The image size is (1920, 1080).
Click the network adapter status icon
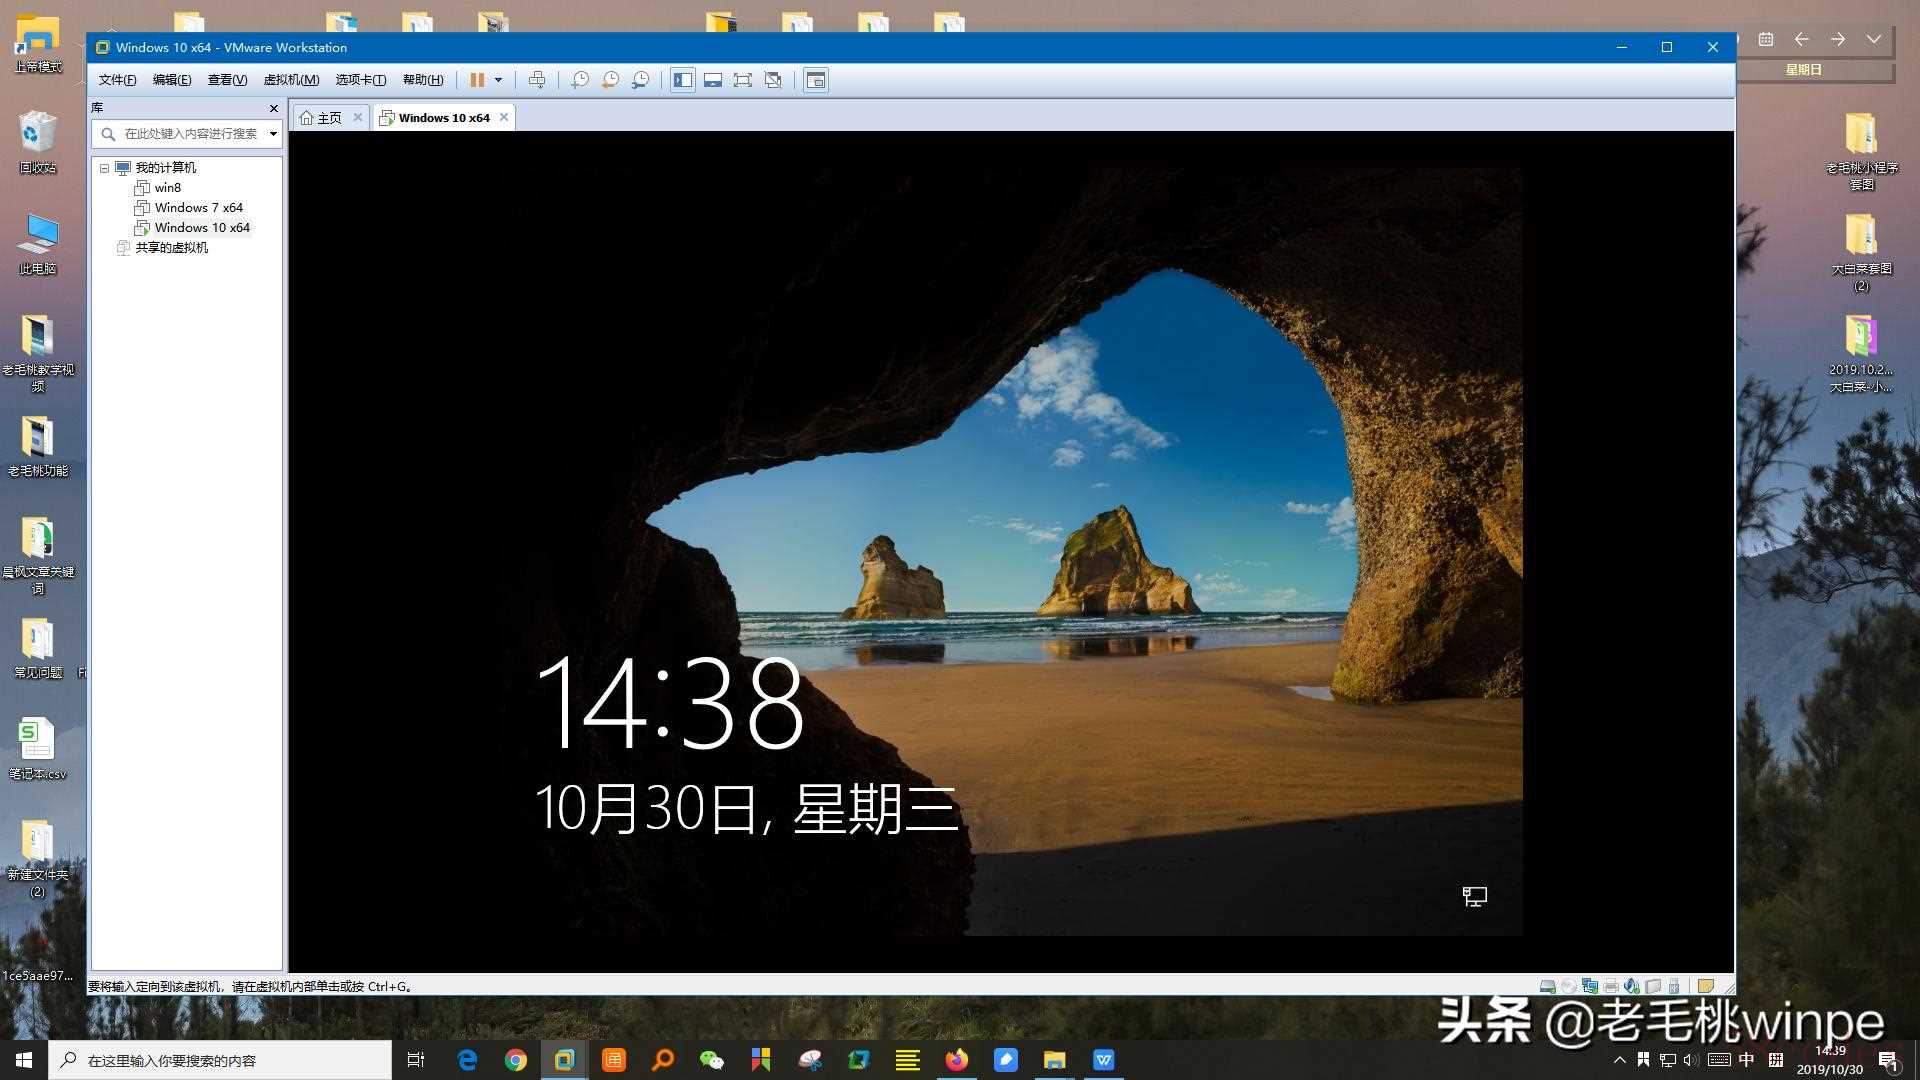(1589, 986)
